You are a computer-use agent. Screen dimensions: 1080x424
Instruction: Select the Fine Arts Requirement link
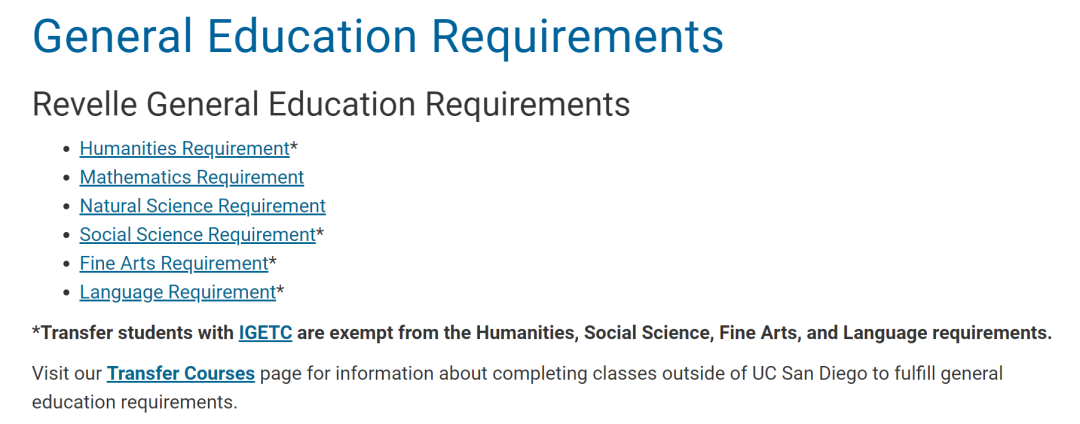pyautogui.click(x=174, y=263)
